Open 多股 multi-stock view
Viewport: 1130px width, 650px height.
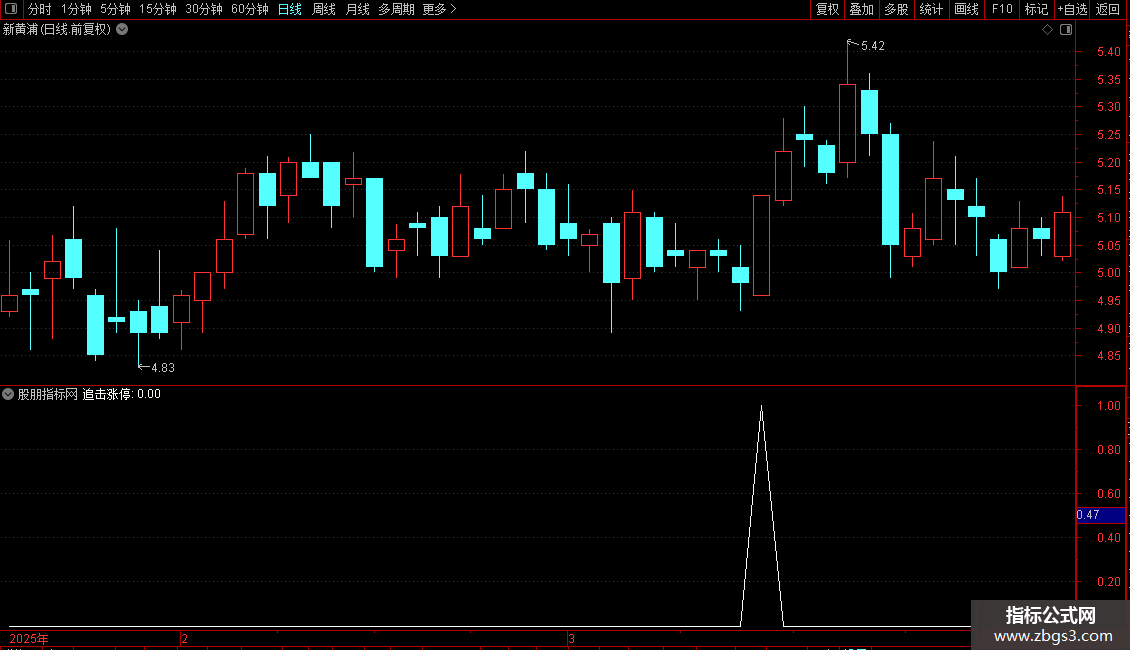point(896,9)
